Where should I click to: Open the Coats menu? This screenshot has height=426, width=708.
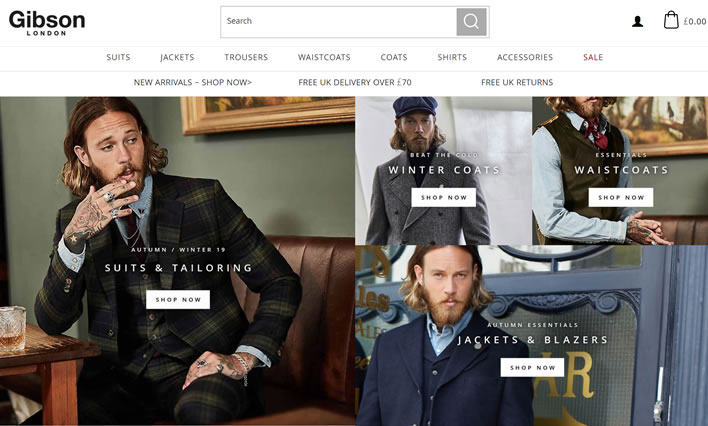[x=394, y=57]
